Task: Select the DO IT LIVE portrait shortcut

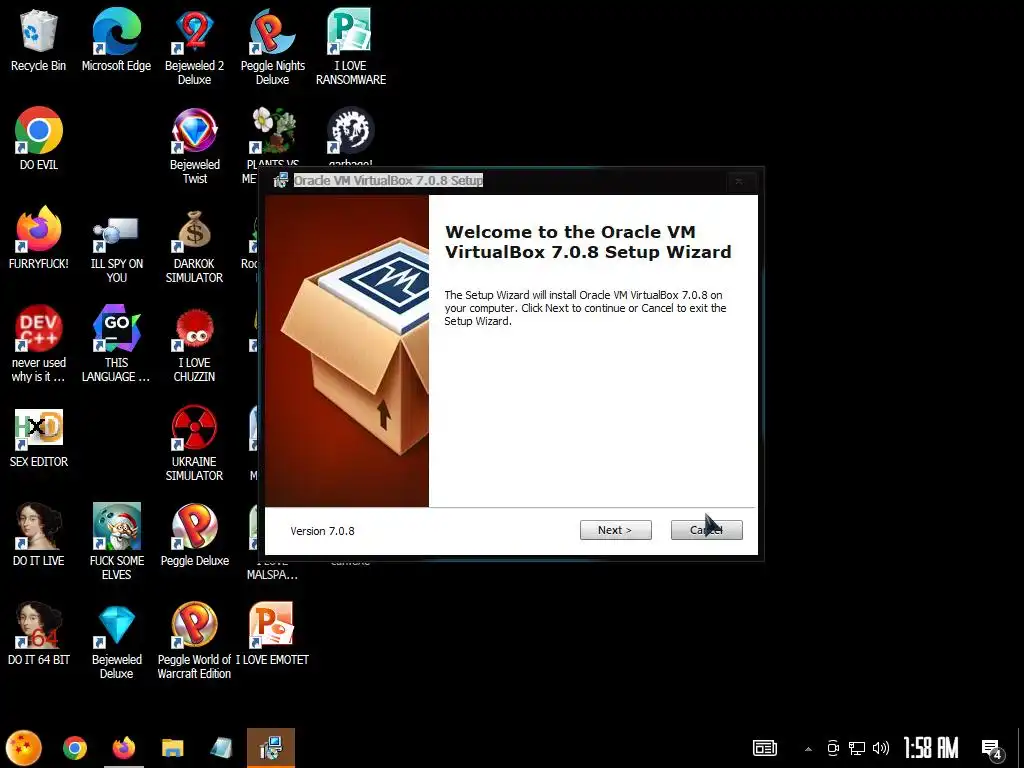Action: 39,534
